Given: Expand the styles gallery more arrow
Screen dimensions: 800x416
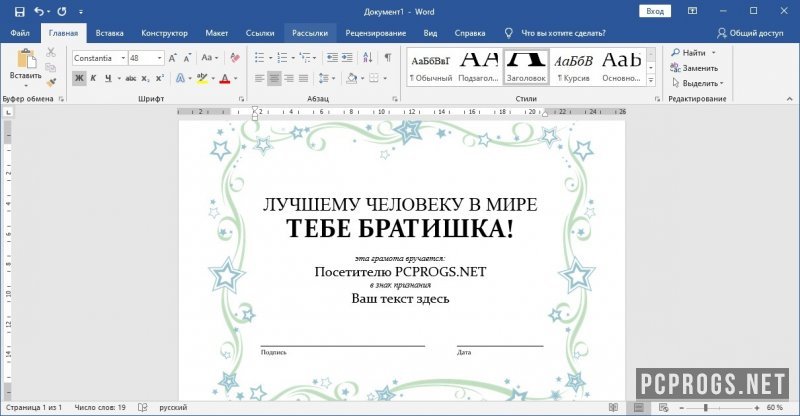Looking at the screenshot, I should [651, 80].
